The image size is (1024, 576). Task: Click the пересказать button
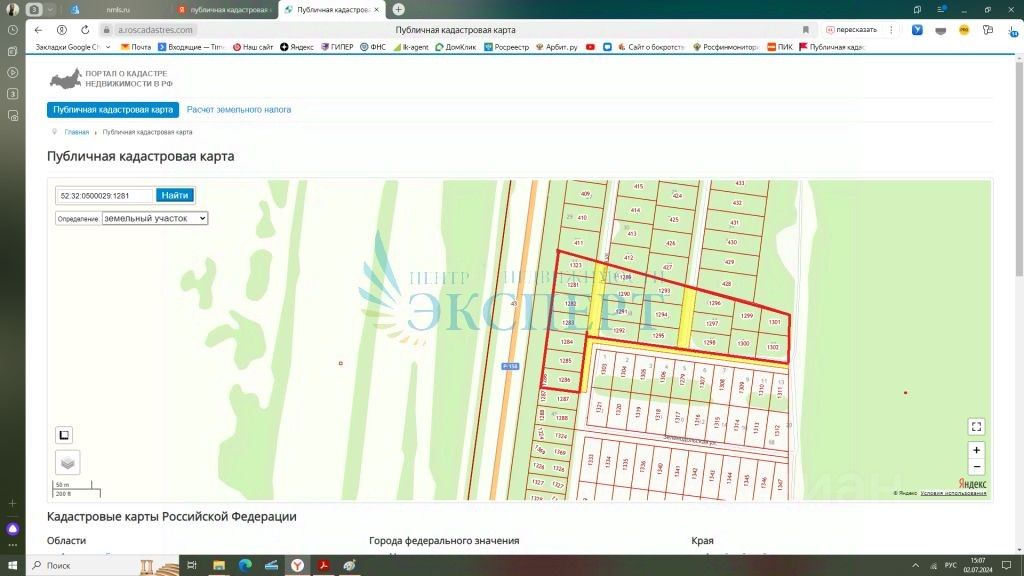[851, 30]
